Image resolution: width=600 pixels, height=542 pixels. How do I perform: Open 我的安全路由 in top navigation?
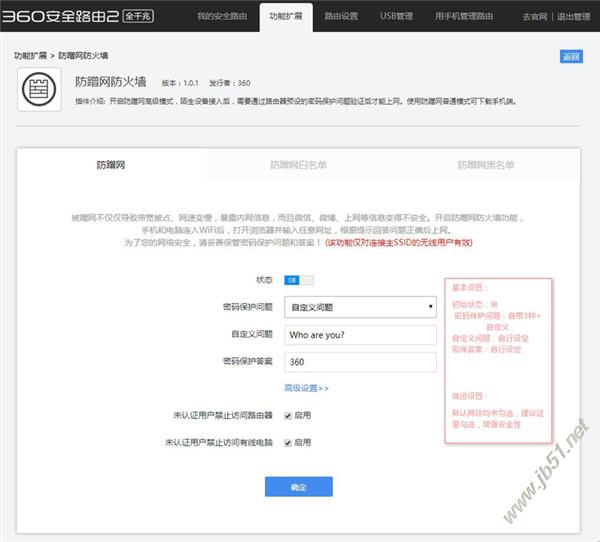tap(222, 16)
